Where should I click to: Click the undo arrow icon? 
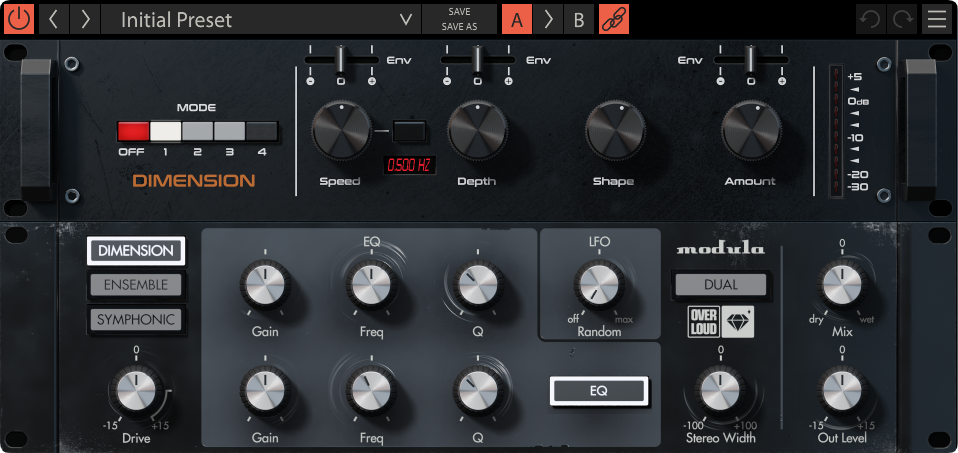(x=869, y=19)
